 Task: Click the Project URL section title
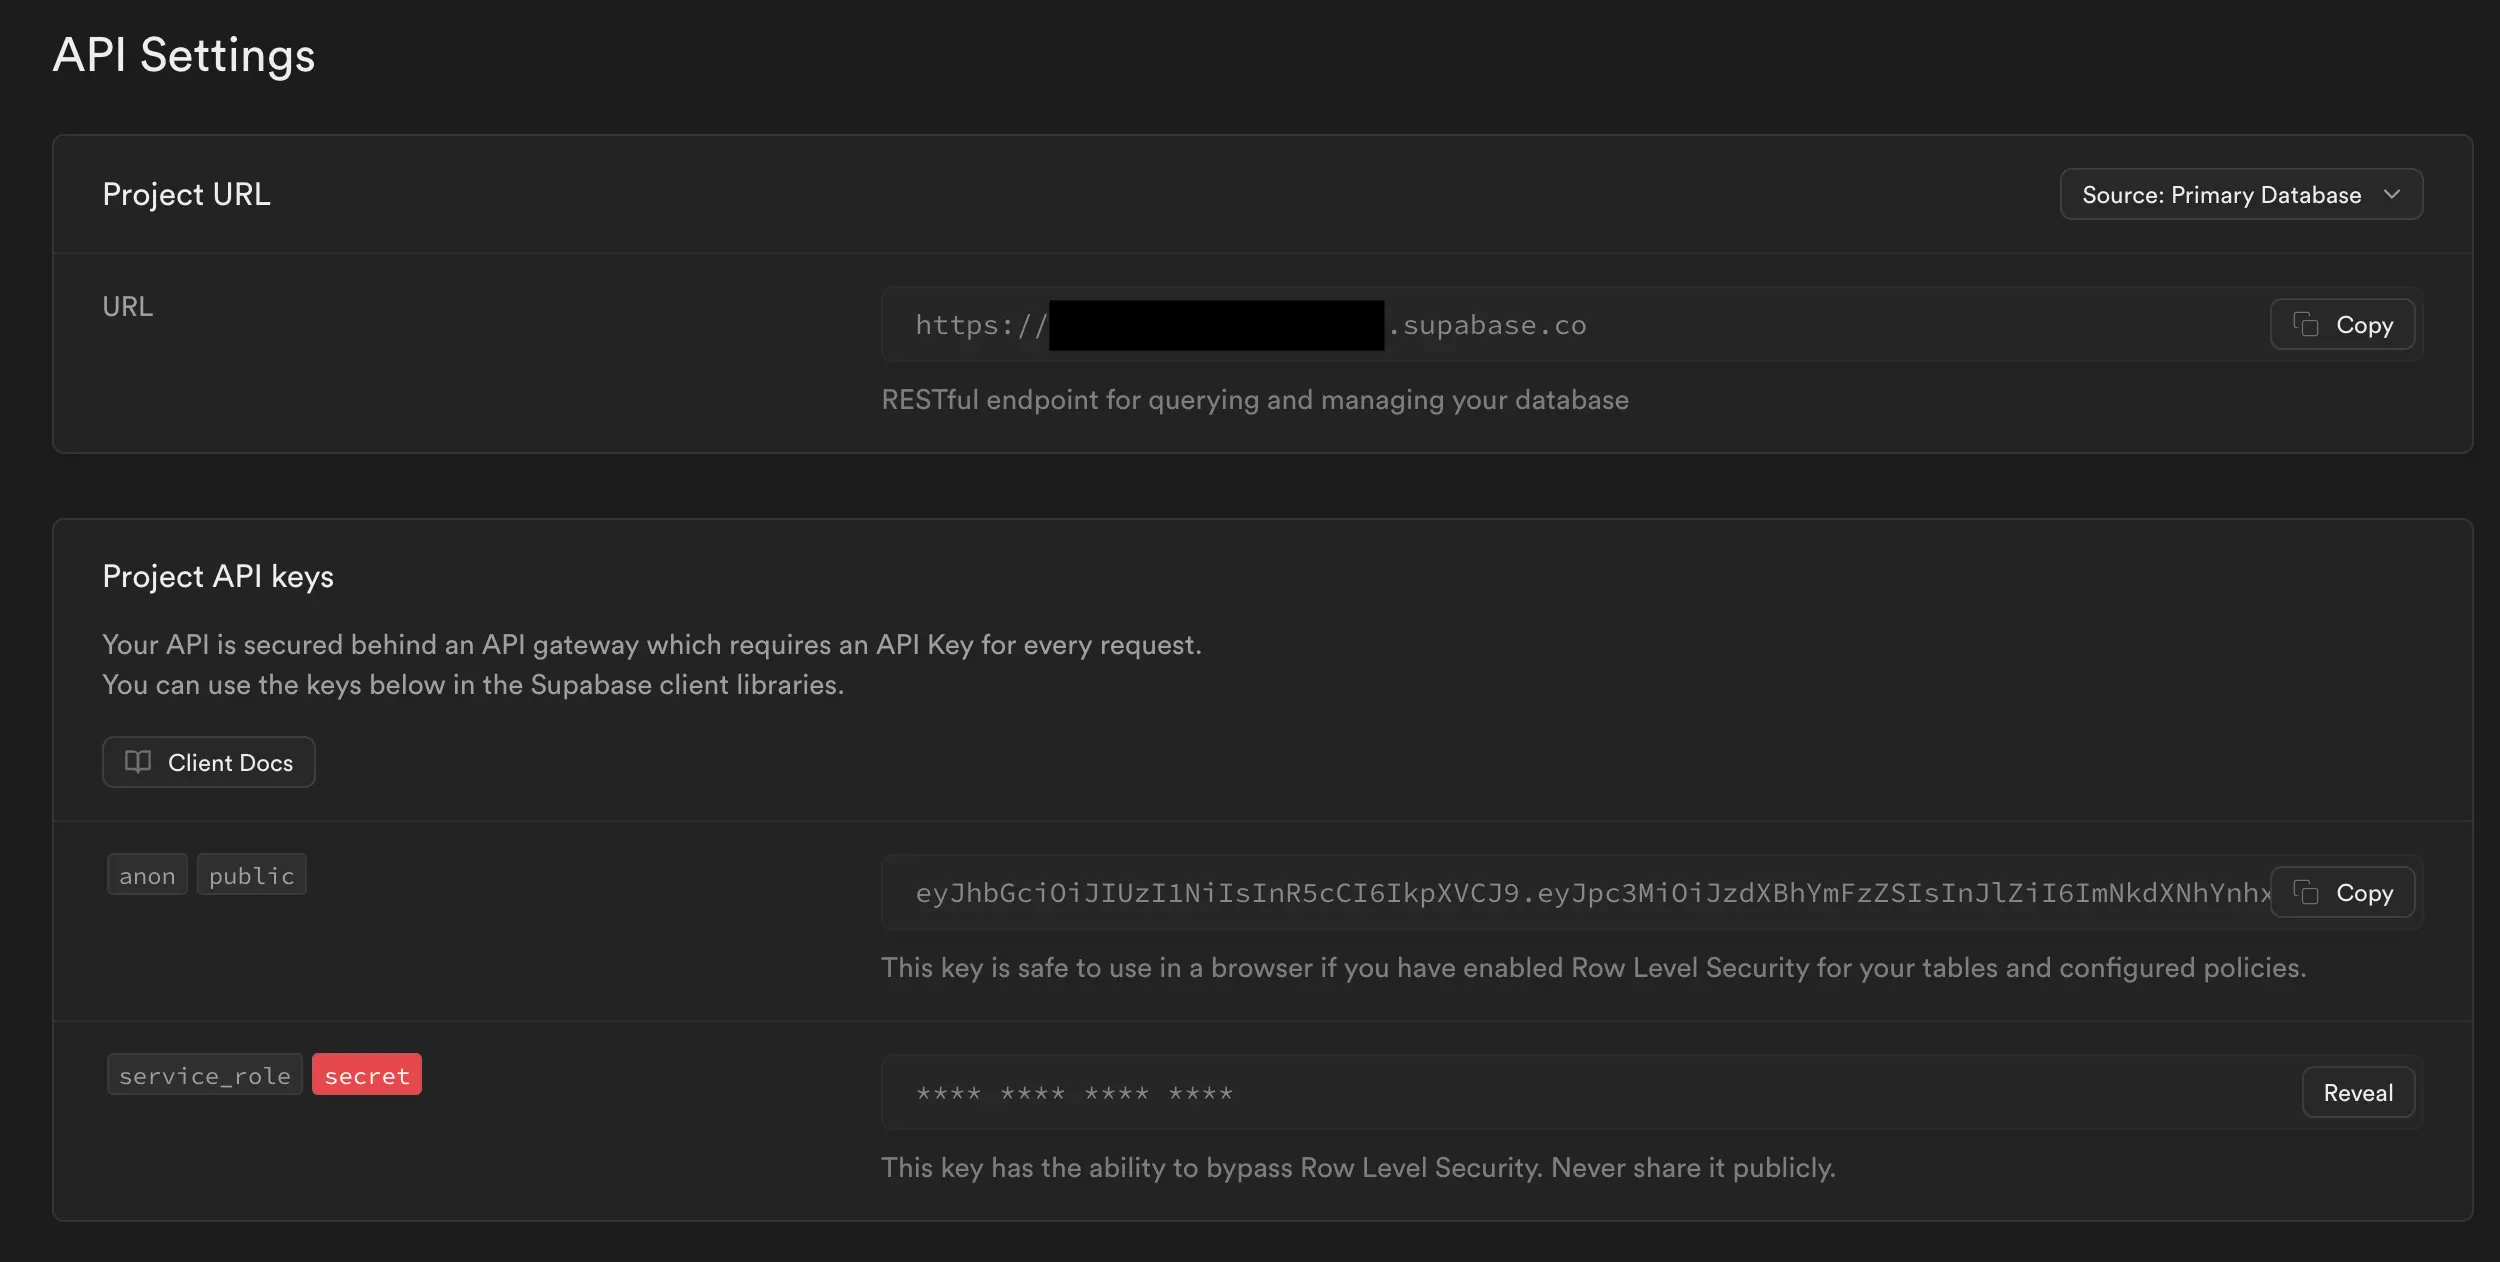(x=186, y=194)
